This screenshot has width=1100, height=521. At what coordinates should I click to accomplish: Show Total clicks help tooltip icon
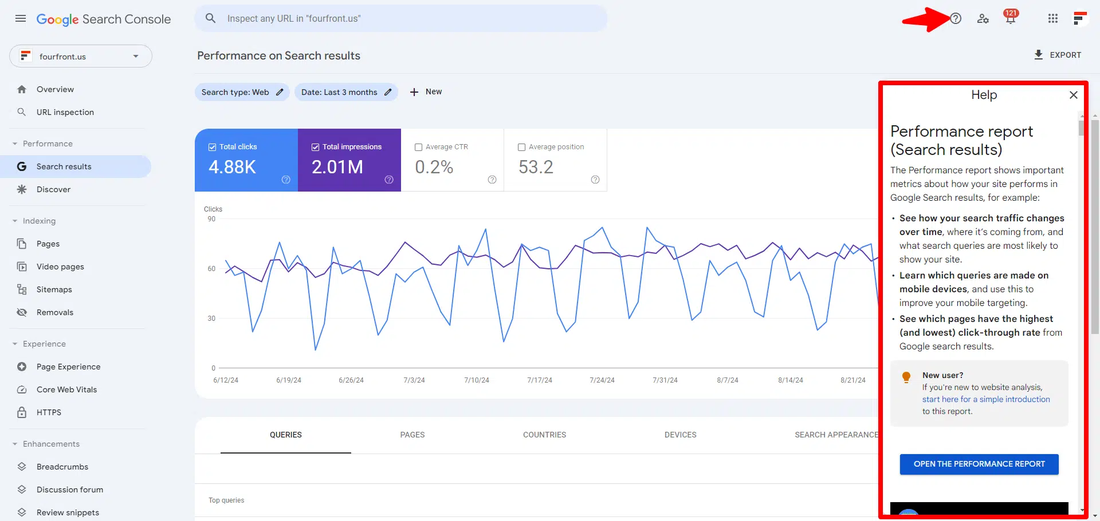point(286,180)
